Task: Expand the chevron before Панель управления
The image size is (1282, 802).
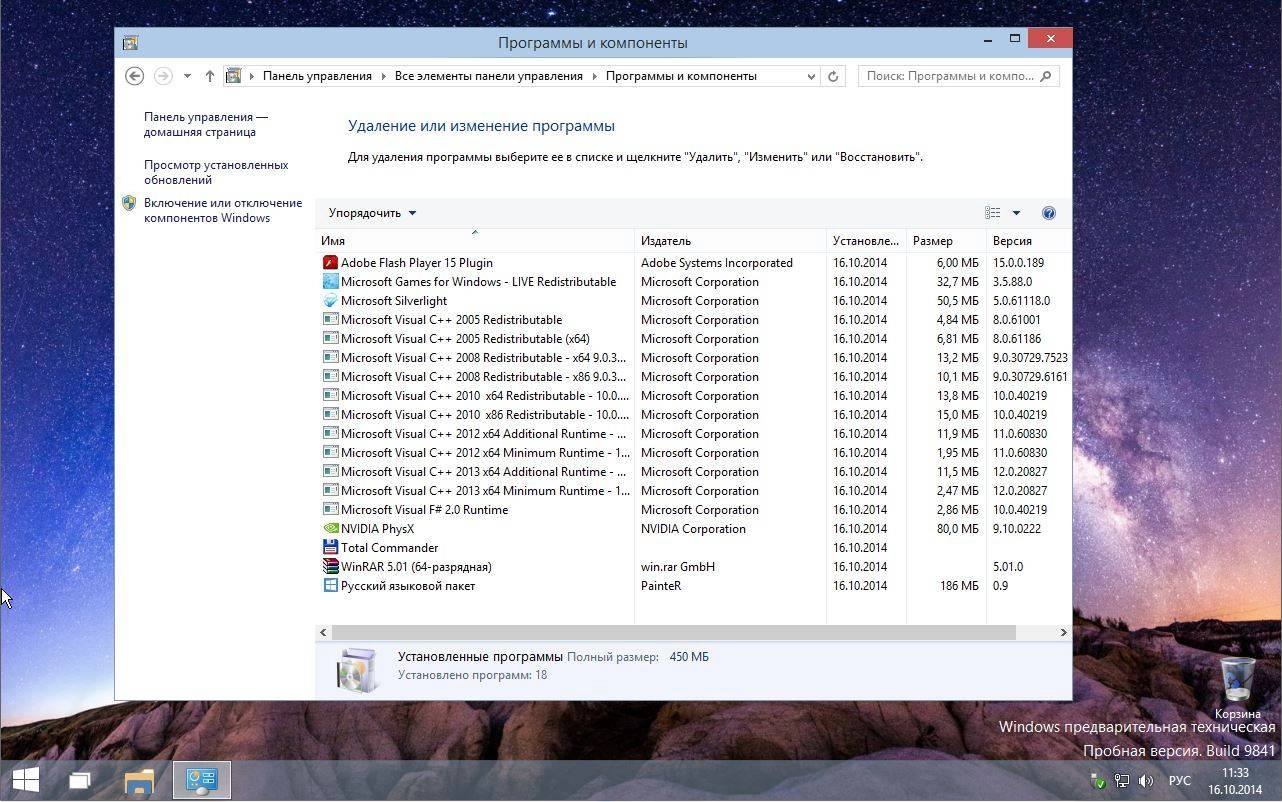Action: [252, 76]
